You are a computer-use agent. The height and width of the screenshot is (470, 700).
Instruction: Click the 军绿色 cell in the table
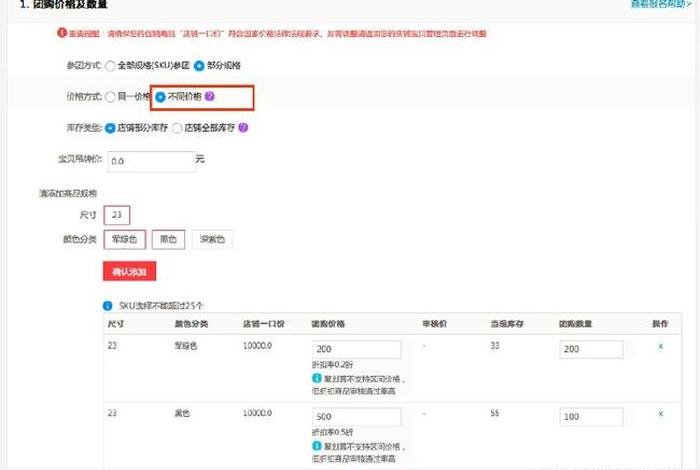pyautogui.click(x=185, y=345)
